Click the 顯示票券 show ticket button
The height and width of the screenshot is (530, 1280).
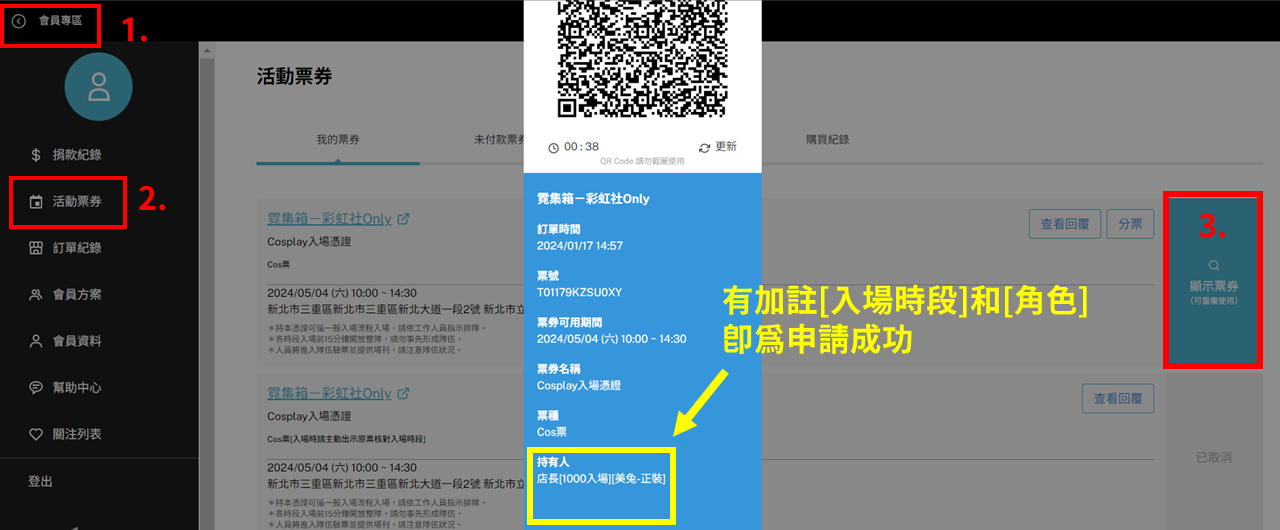[1214, 281]
